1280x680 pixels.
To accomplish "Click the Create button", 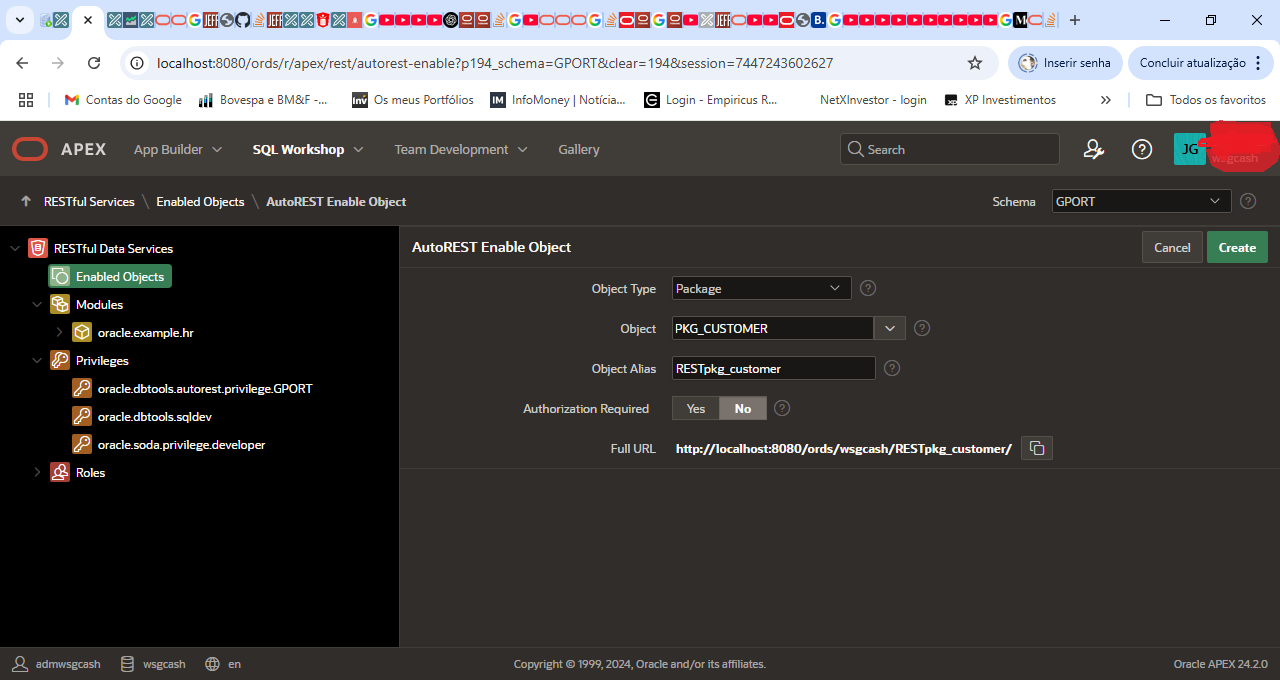I will point(1237,247).
